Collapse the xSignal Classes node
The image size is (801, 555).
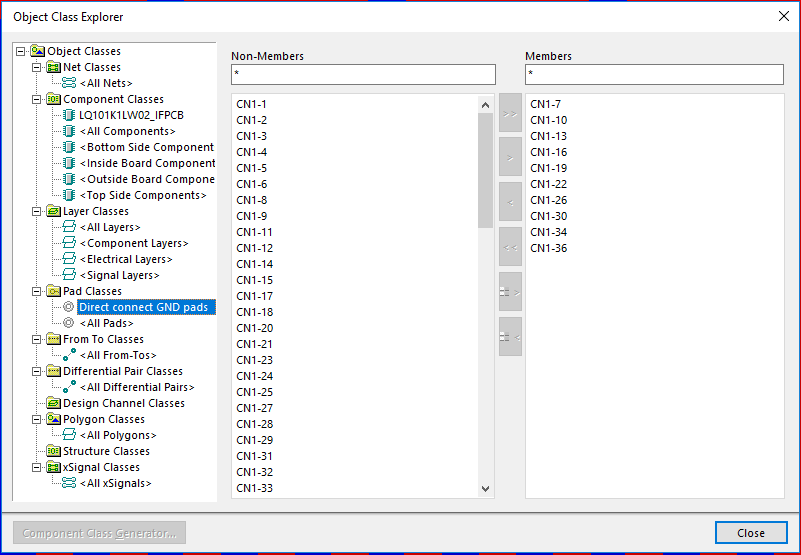(36, 467)
